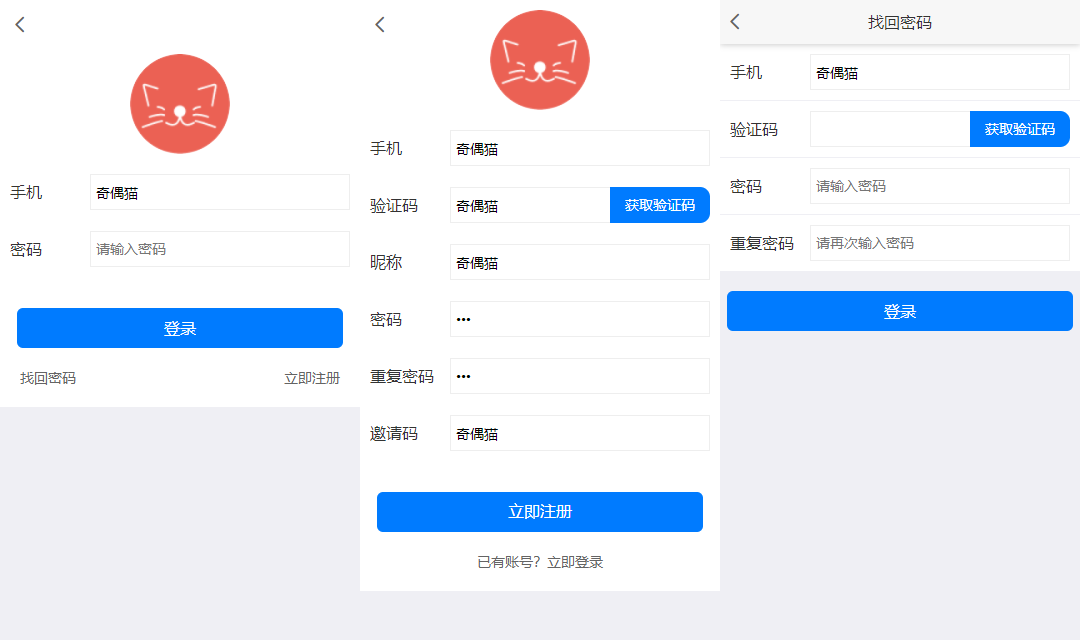Click the 邀请码 label

point(394,433)
